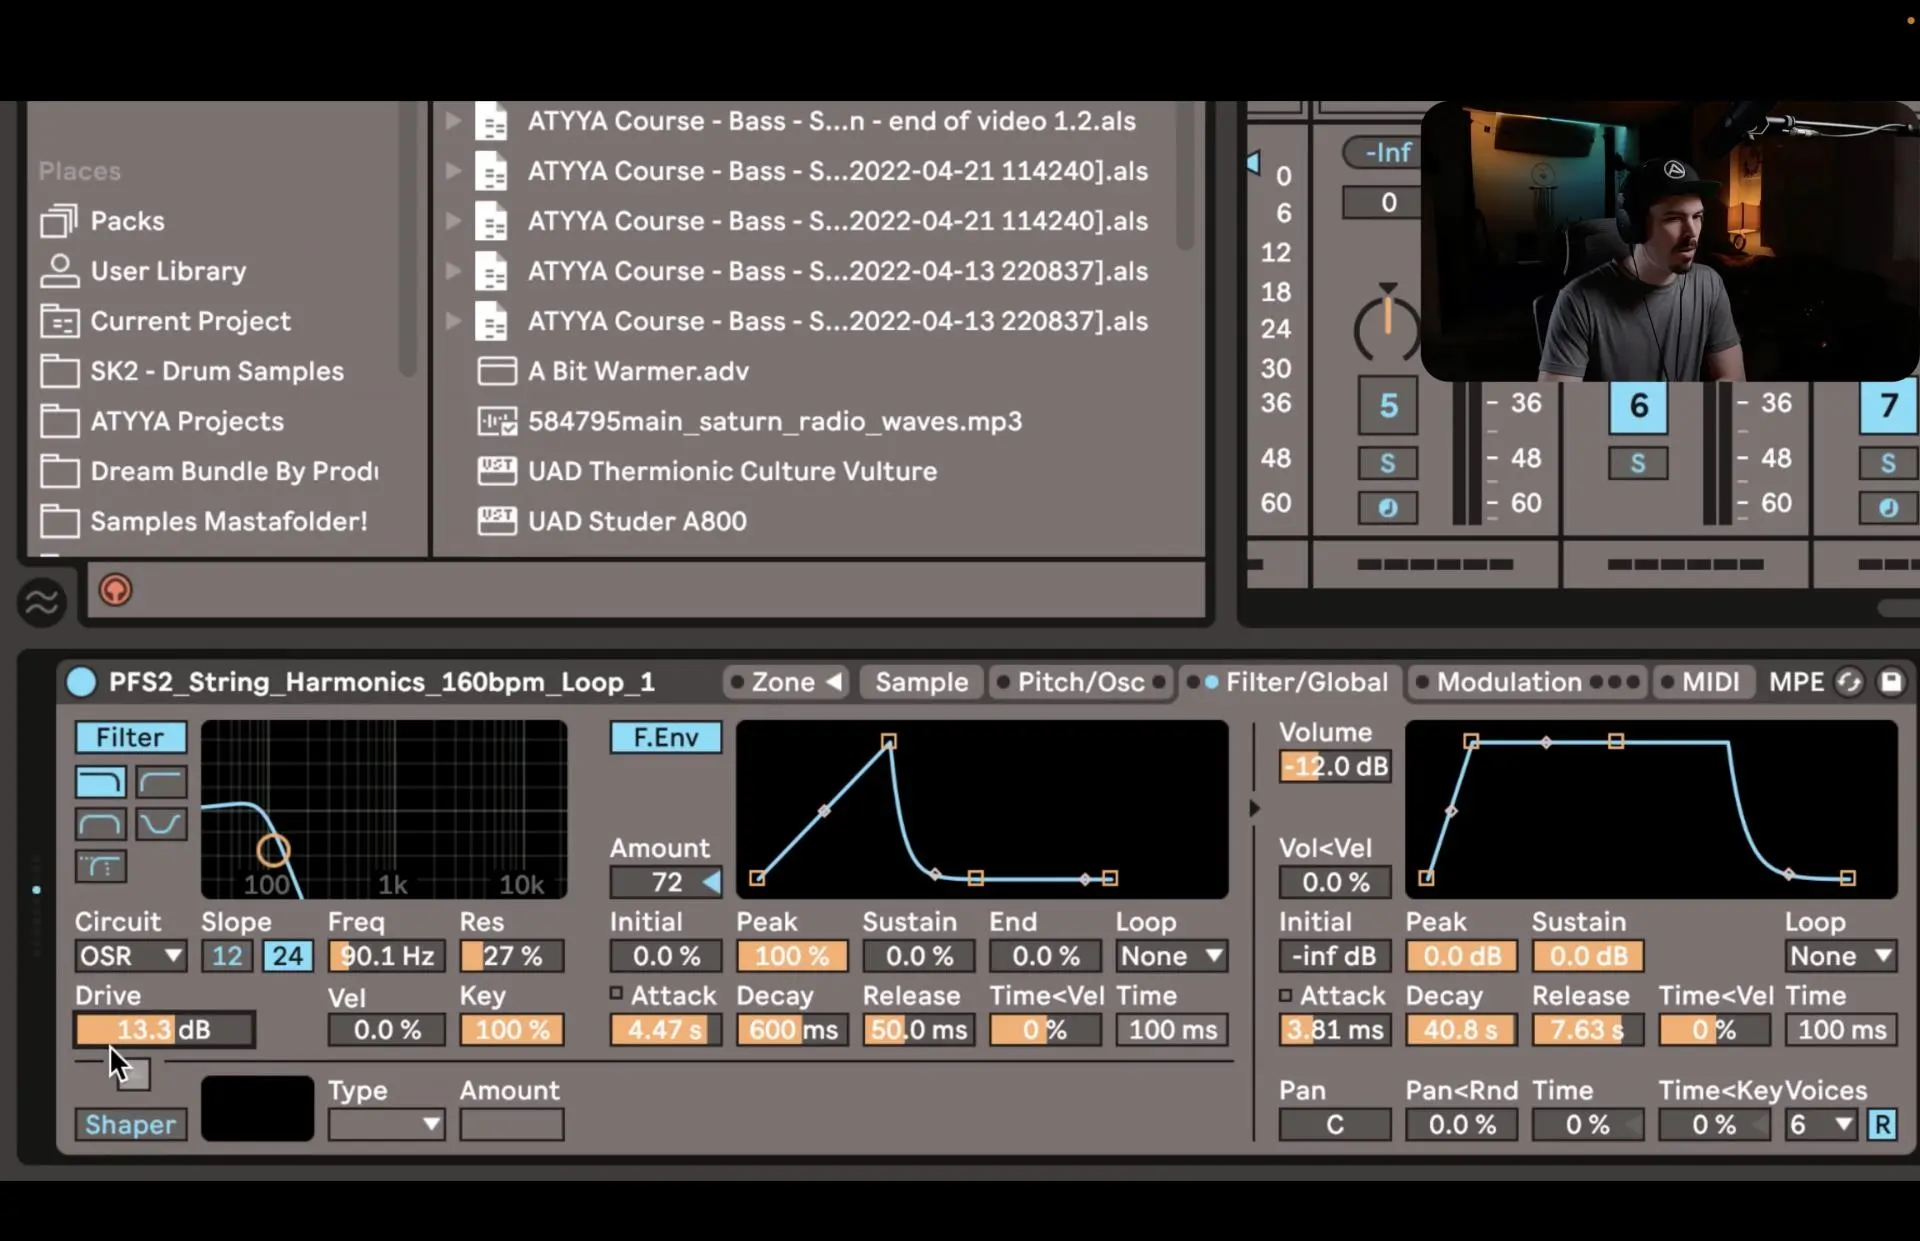Select the high-pass filter type icon
Image resolution: width=1920 pixels, height=1241 pixels.
click(161, 782)
